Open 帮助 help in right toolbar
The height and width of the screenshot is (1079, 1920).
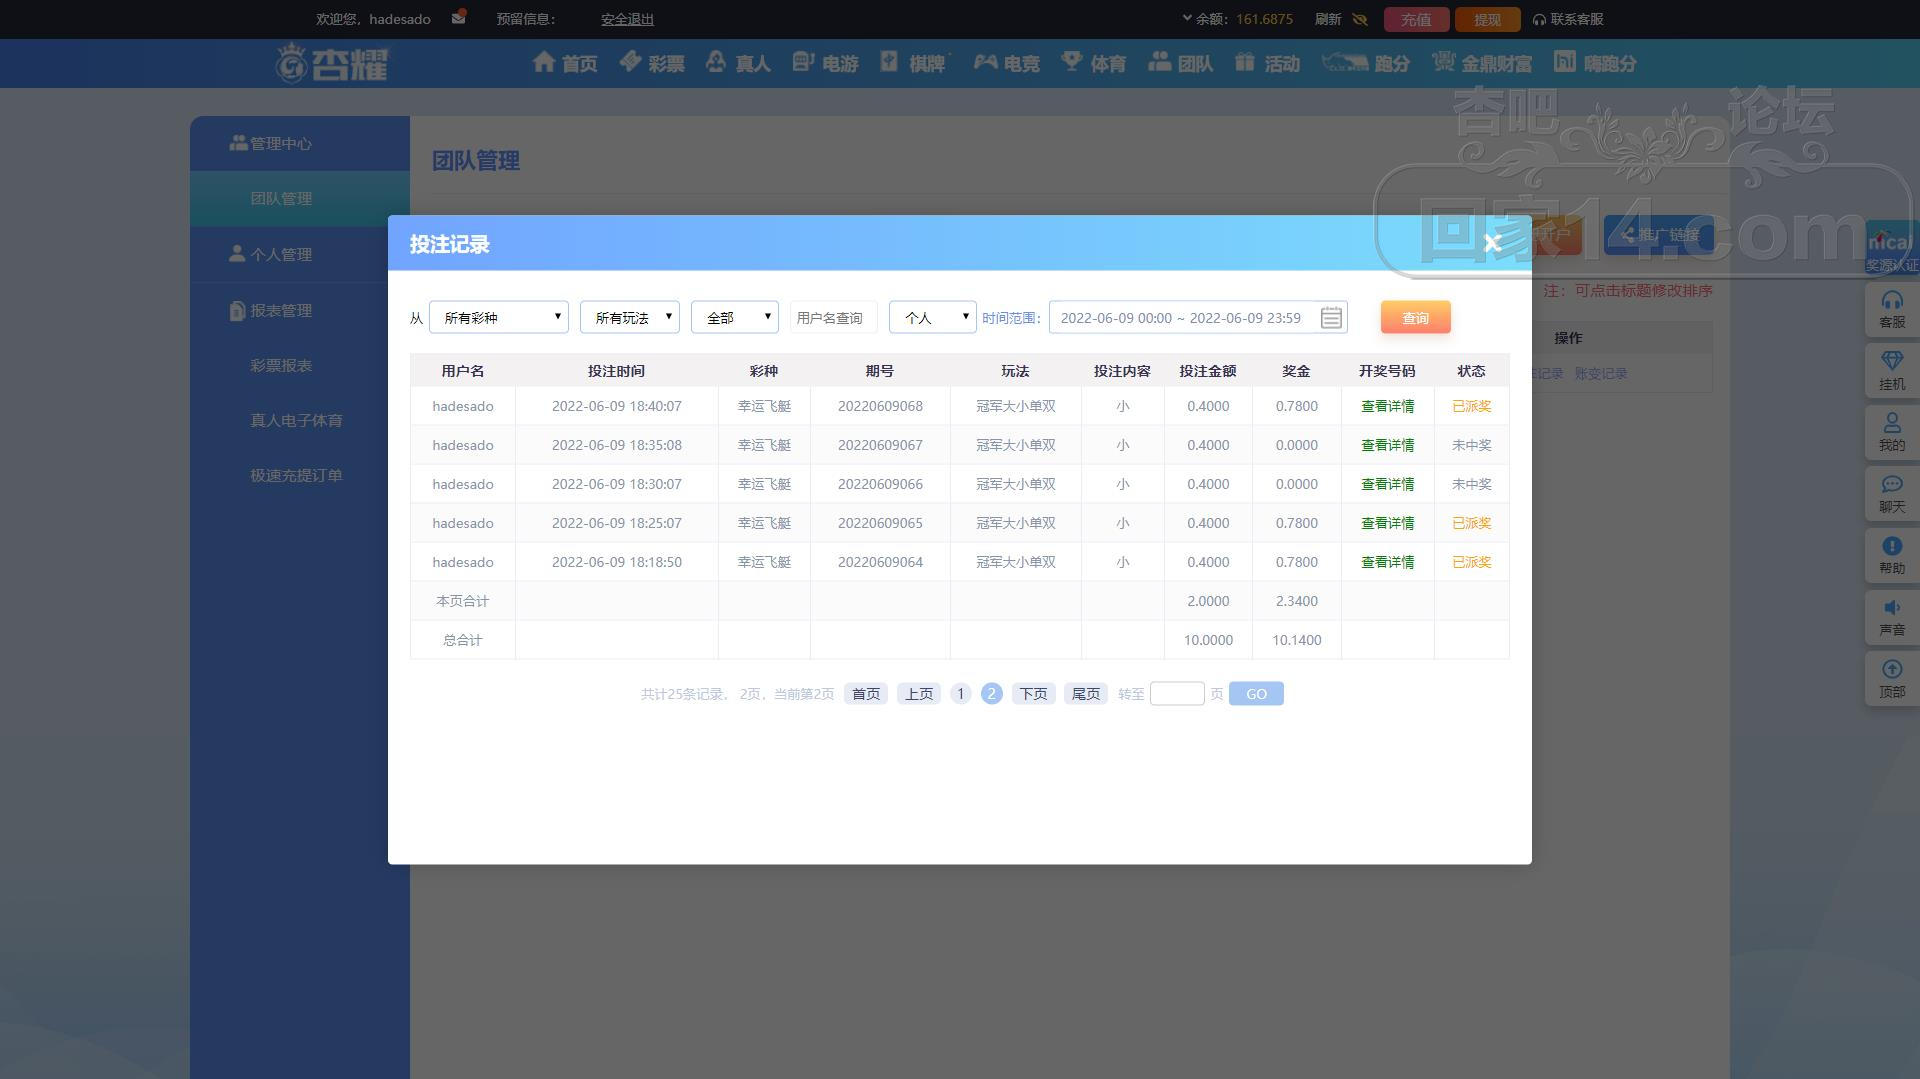click(1892, 555)
